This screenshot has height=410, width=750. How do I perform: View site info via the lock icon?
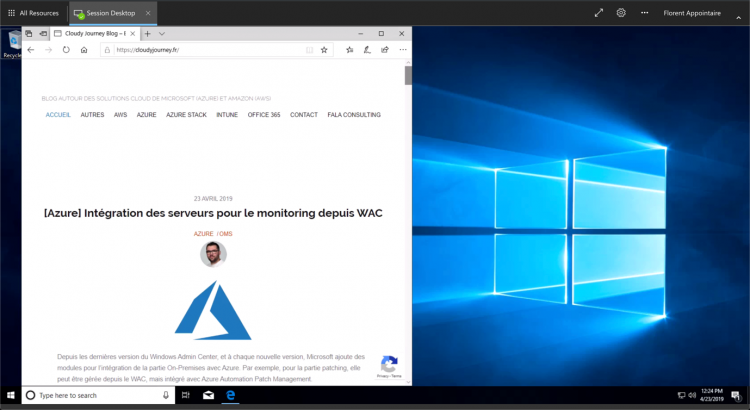pos(108,50)
